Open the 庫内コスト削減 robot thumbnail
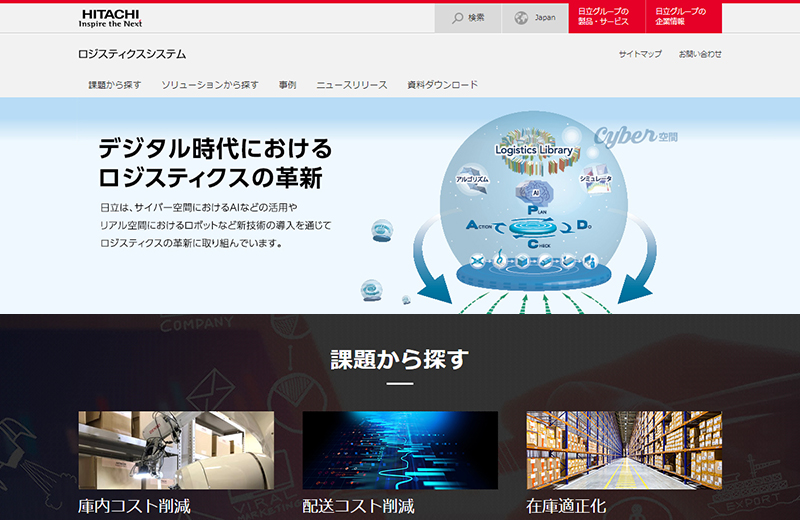Viewport: 800px width, 520px height. coord(176,450)
